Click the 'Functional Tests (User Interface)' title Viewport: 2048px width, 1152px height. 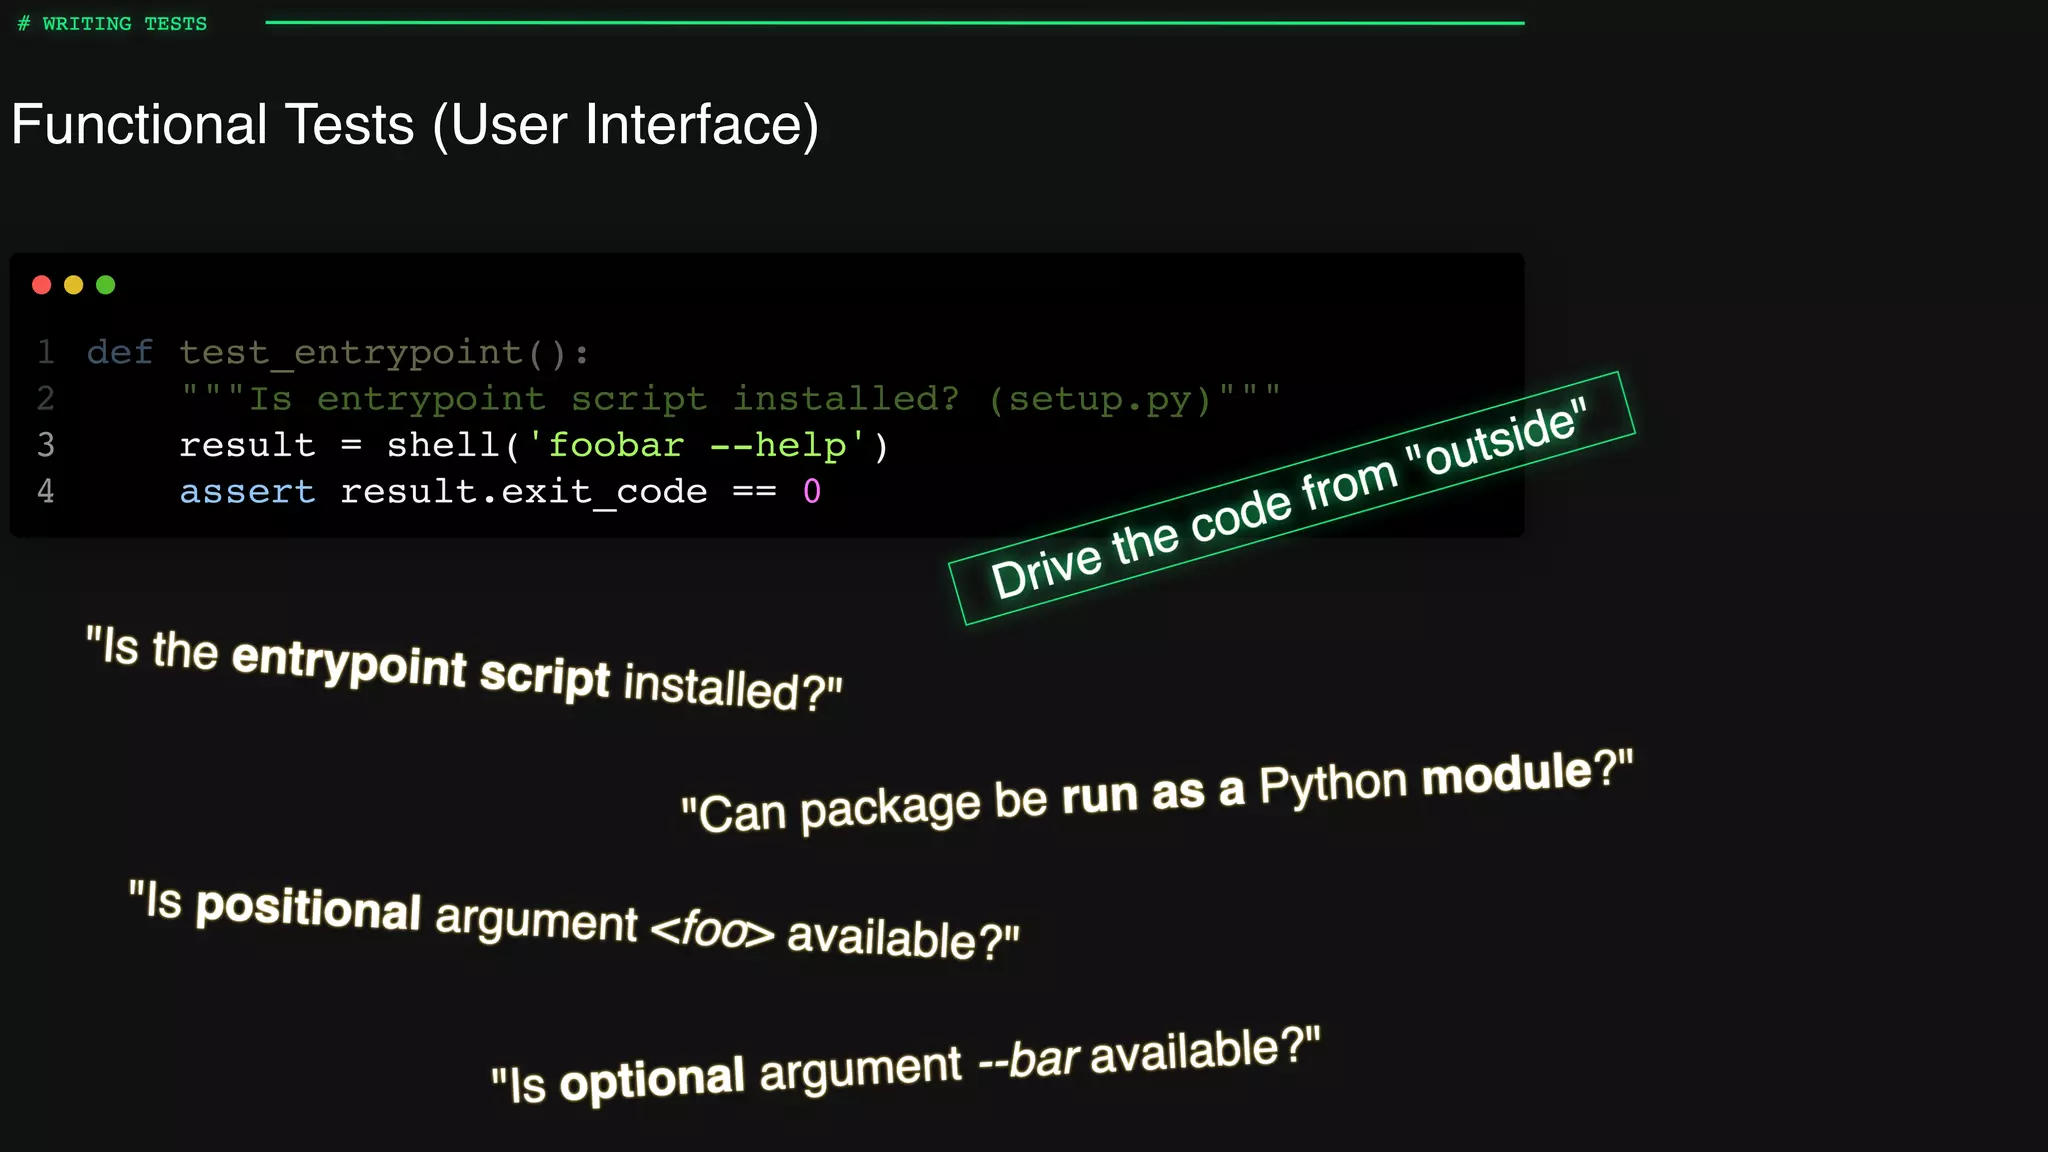click(415, 125)
